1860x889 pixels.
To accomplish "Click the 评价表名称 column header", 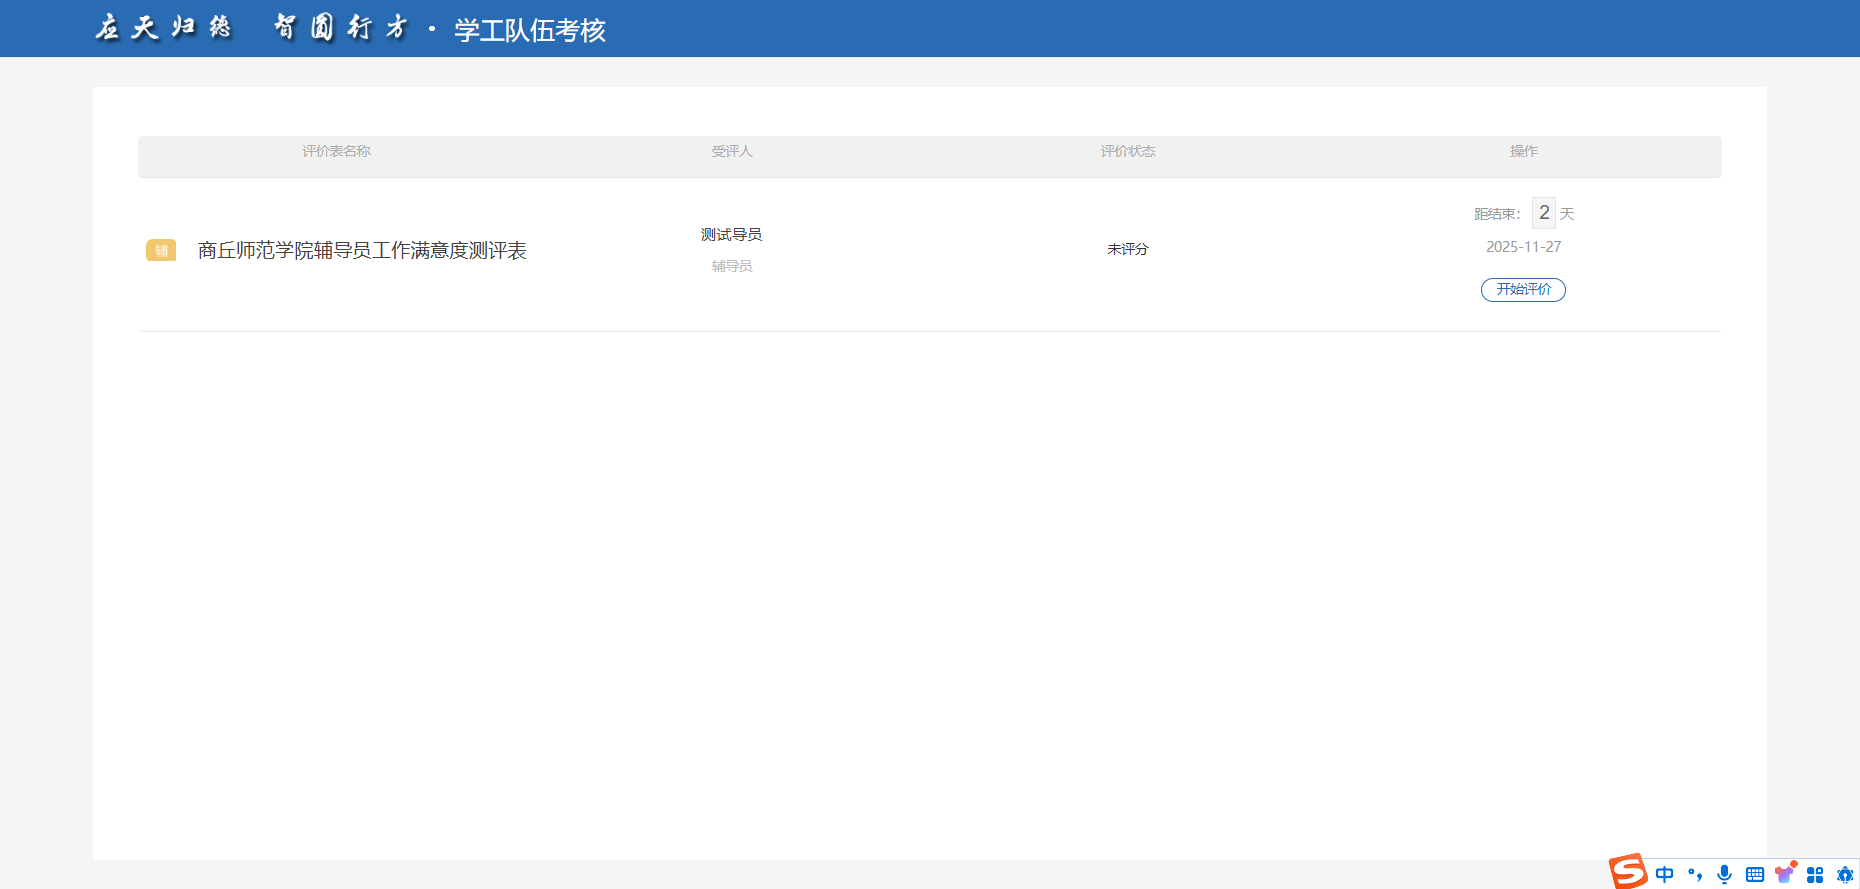I will [336, 151].
